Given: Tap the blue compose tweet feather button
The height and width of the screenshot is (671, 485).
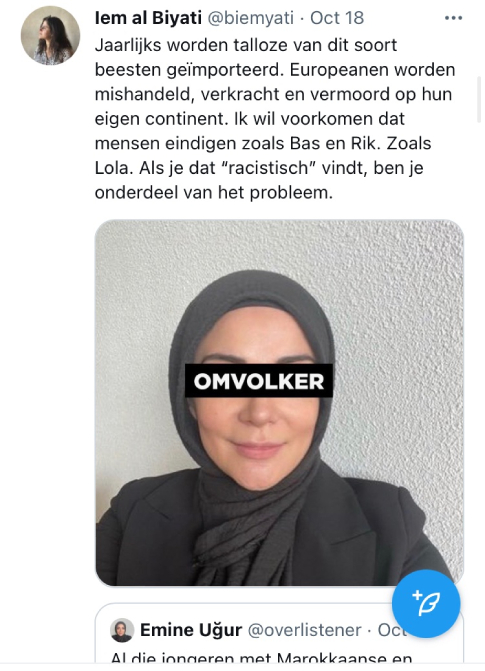Looking at the screenshot, I should pyautogui.click(x=426, y=604).
